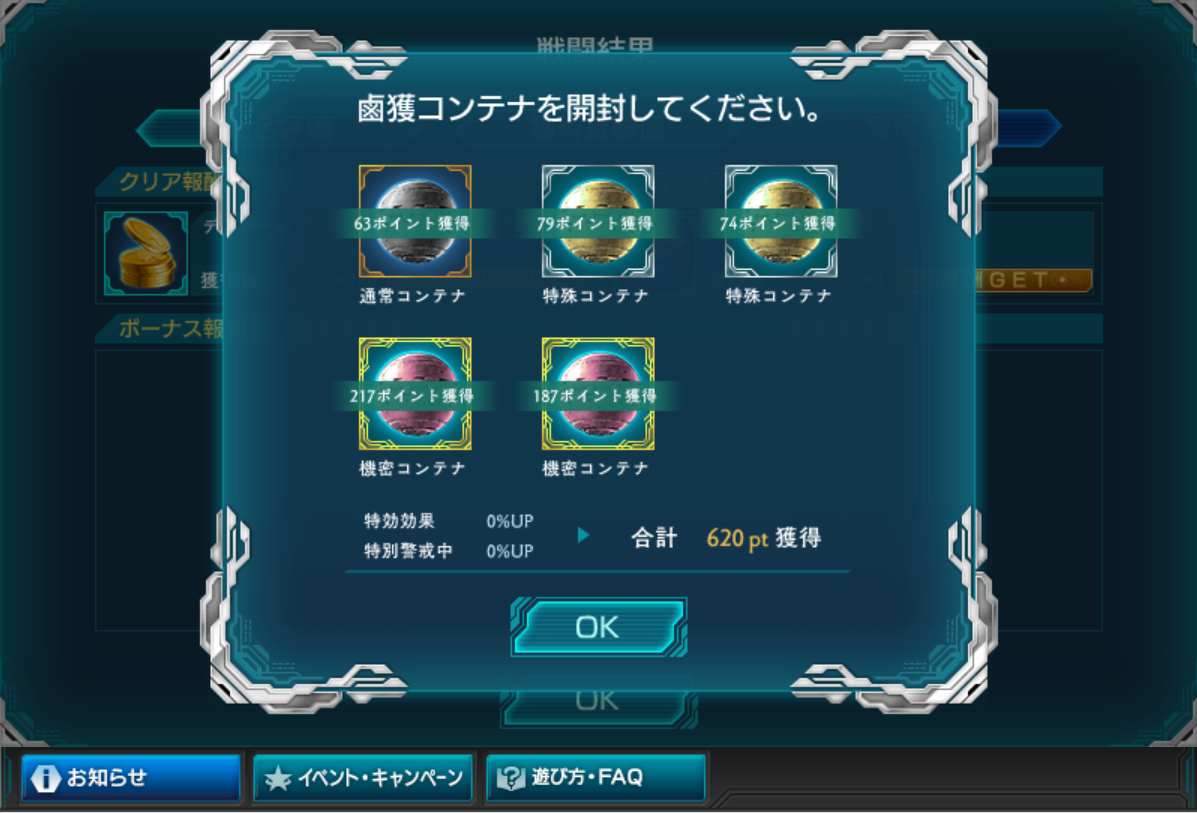Open the pink 機密コンテナ showing 217 points
This screenshot has height=813, width=1197.
pyautogui.click(x=415, y=394)
